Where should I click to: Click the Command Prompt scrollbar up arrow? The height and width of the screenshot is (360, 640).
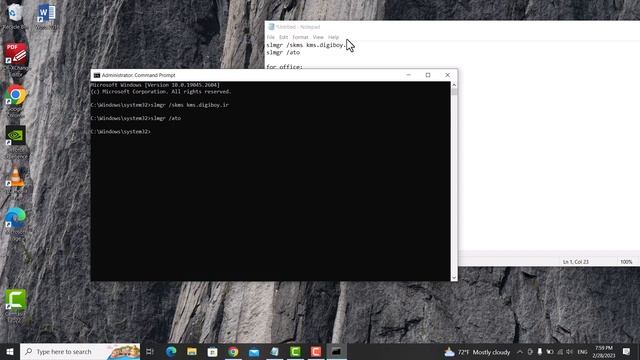click(x=454, y=85)
